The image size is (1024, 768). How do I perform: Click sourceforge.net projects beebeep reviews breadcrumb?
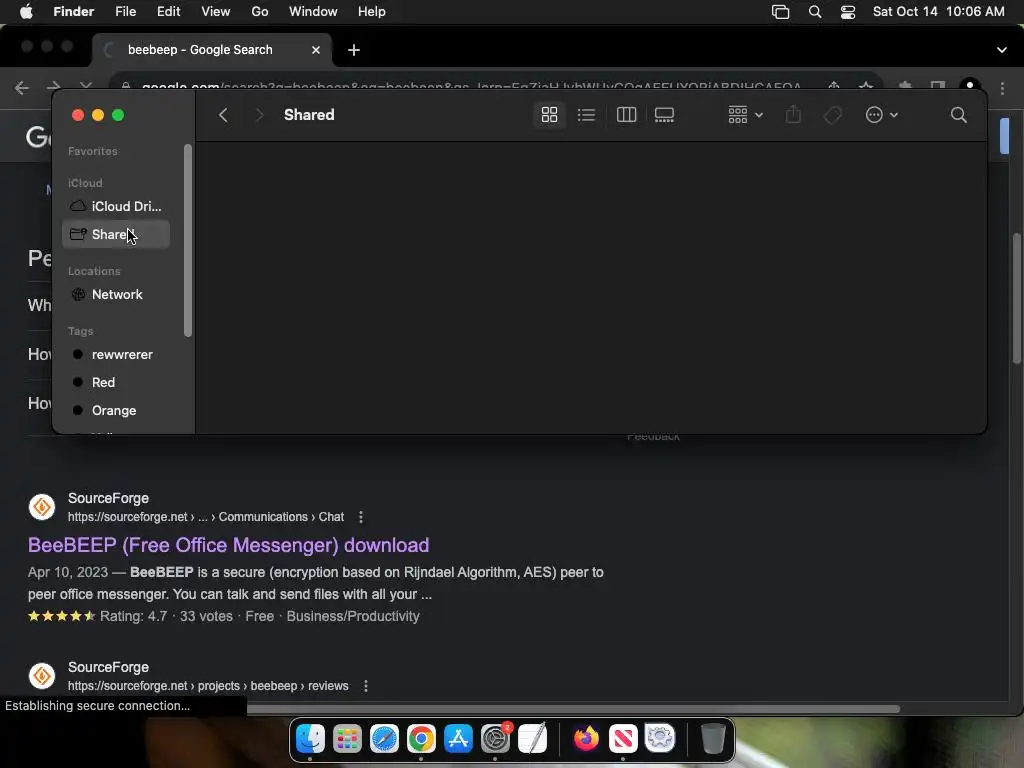tap(208, 686)
